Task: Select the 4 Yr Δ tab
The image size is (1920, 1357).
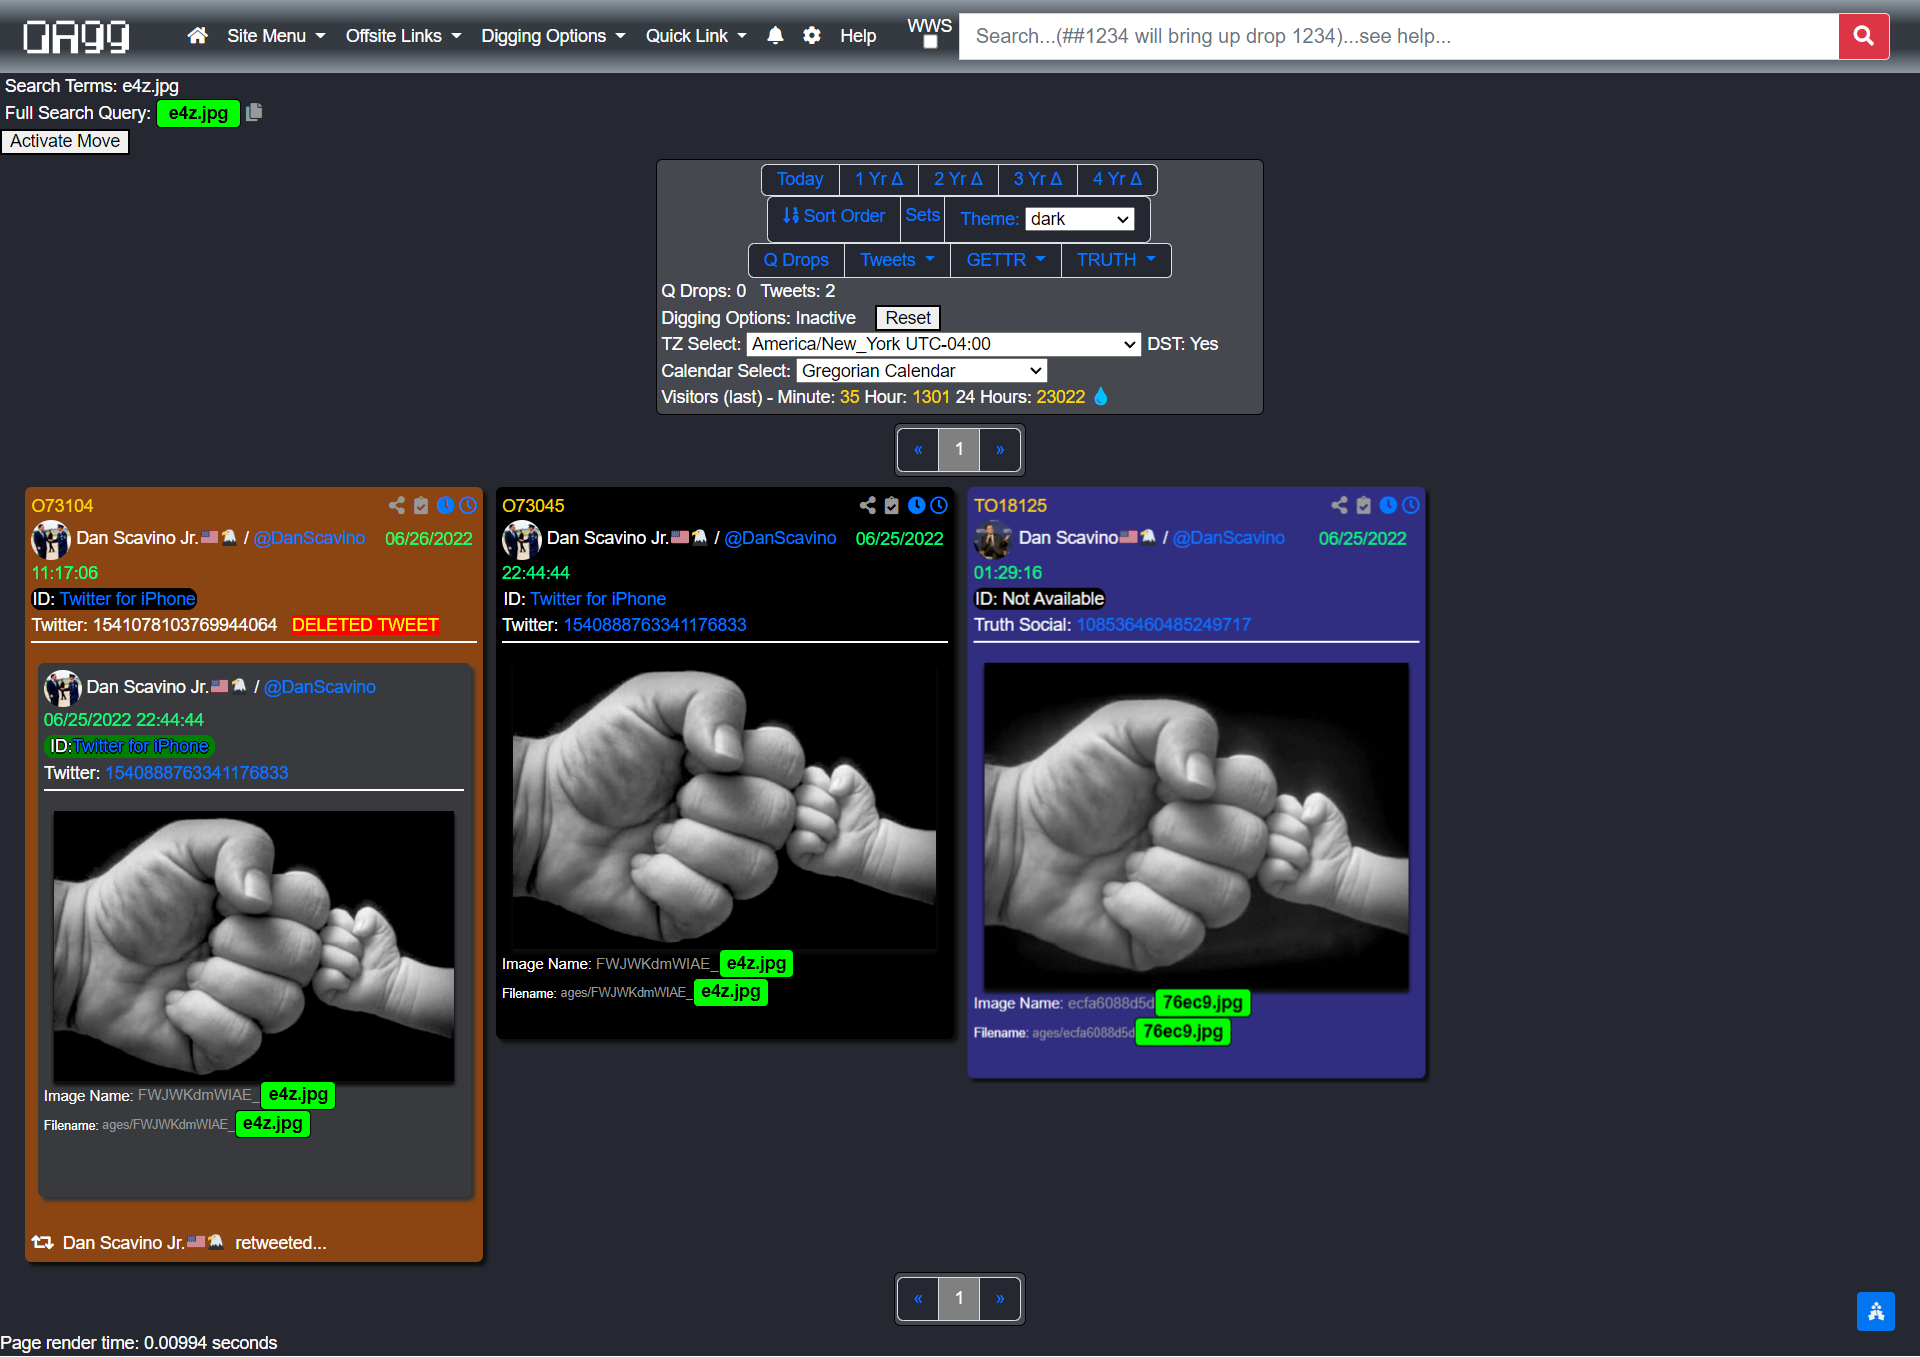Action: (1117, 179)
